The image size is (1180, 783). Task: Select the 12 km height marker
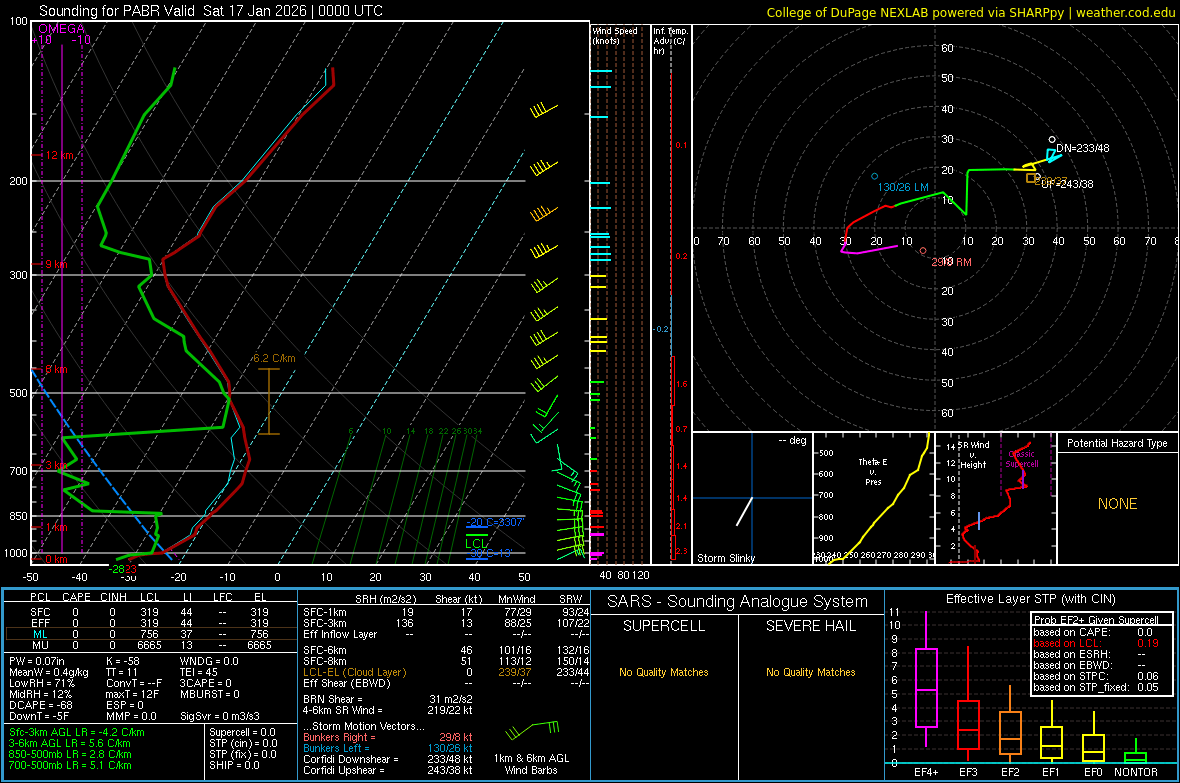click(x=60, y=155)
